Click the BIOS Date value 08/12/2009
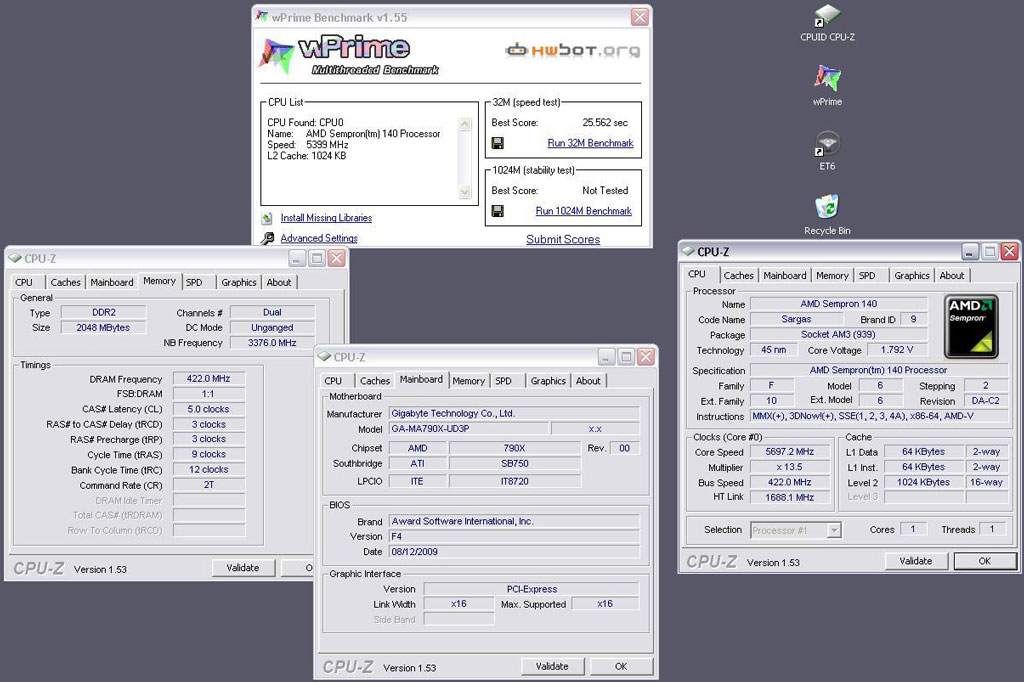Image resolution: width=1024 pixels, height=682 pixels. (x=514, y=552)
